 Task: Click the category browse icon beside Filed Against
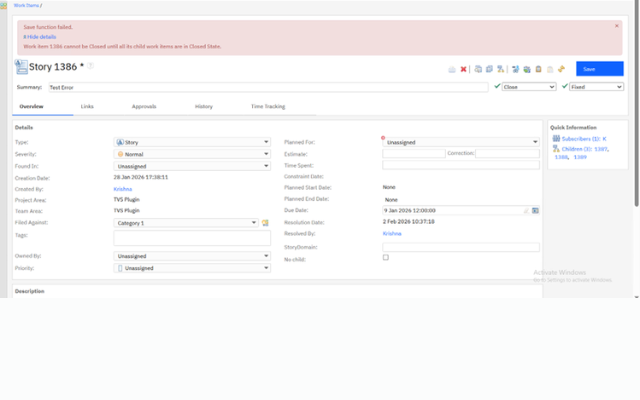point(265,223)
